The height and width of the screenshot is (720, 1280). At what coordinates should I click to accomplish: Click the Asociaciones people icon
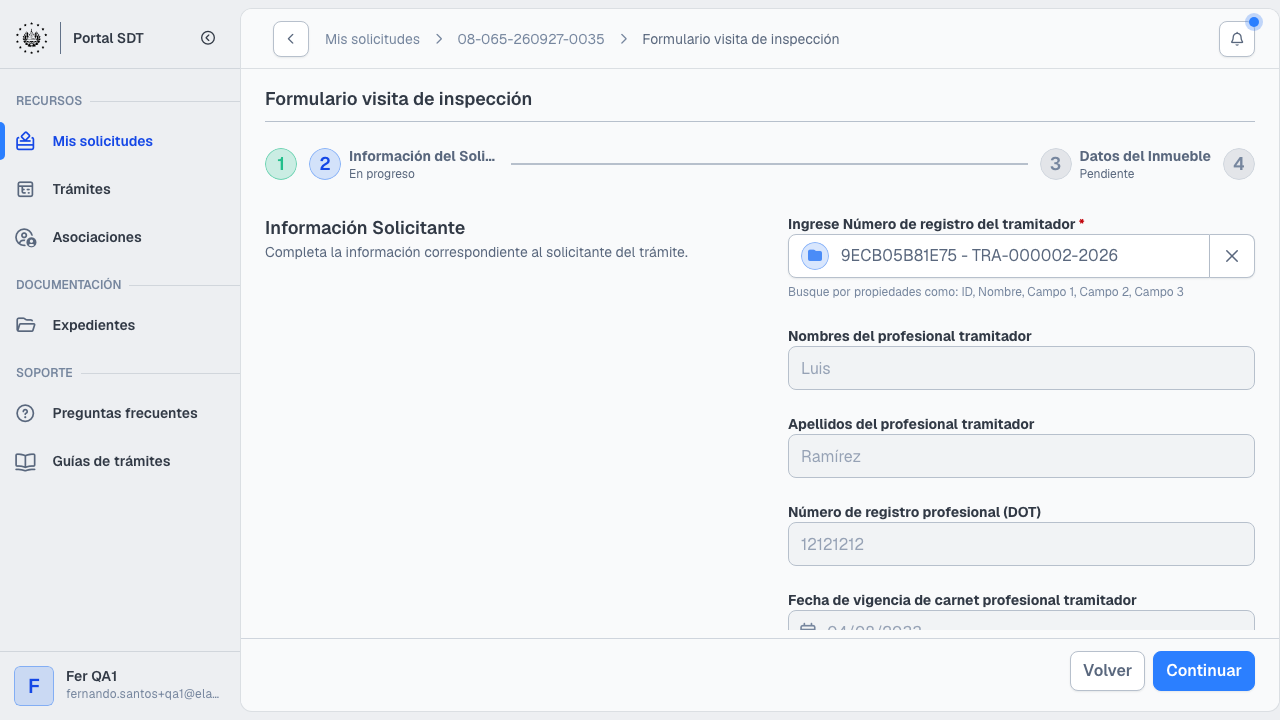[x=26, y=237]
